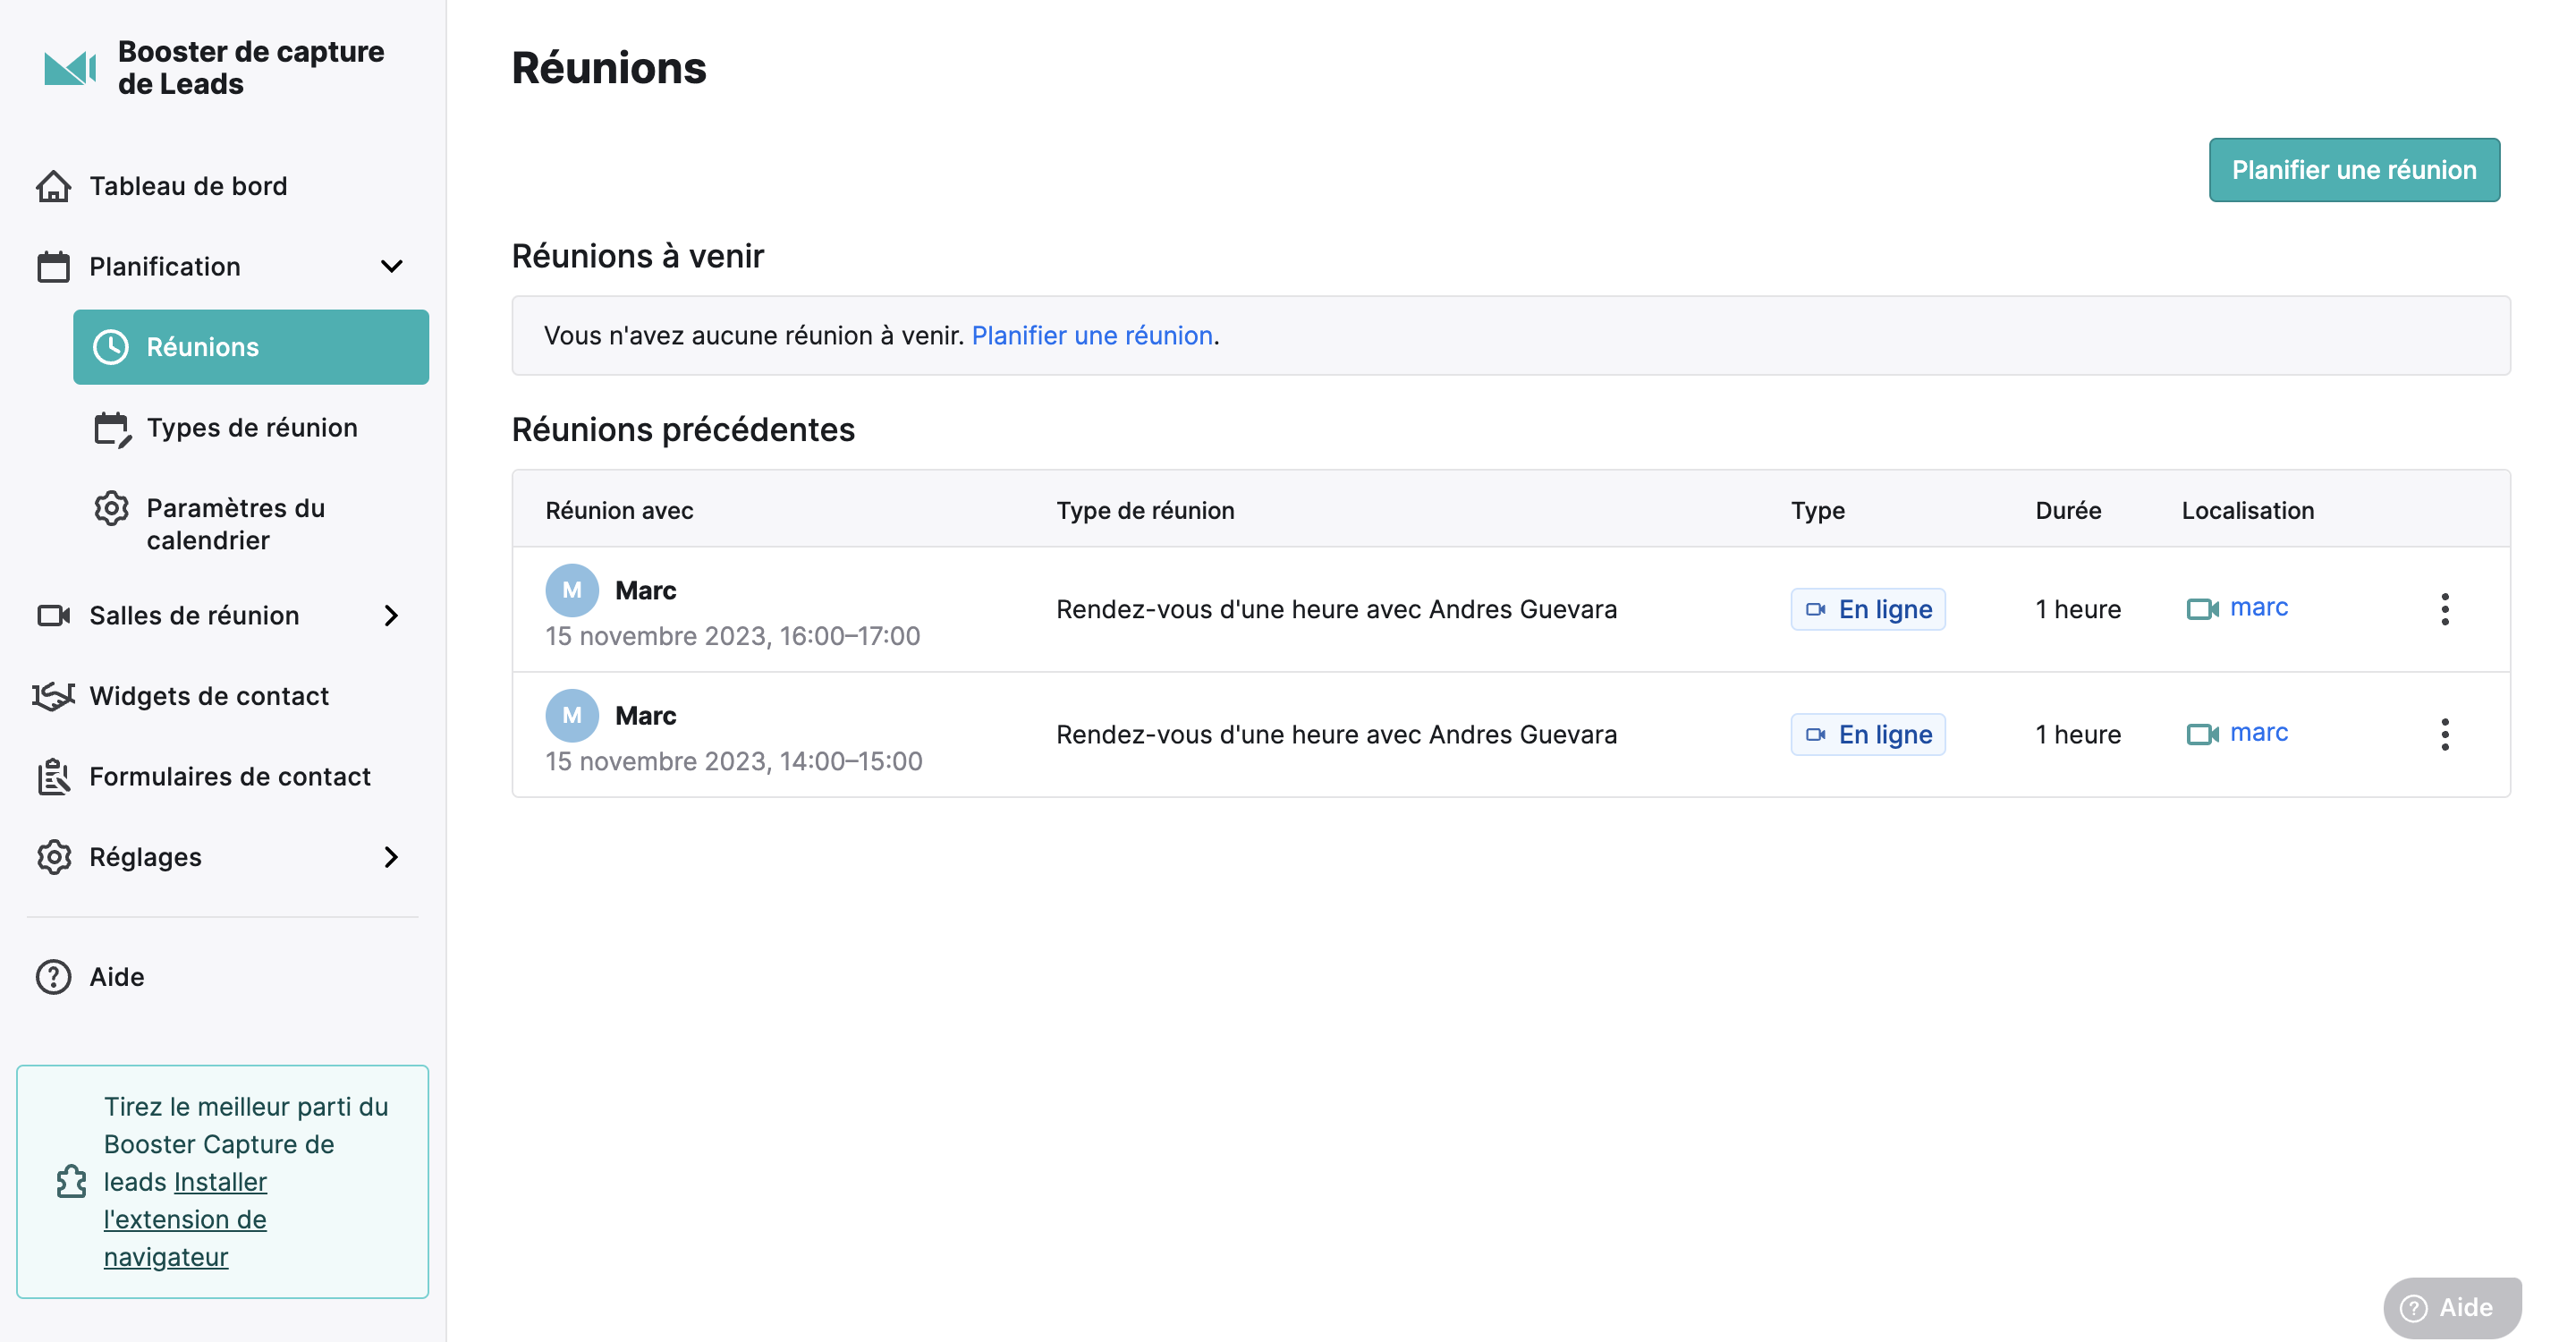Open Paramètres du calendrier
The image size is (2576, 1342).
point(236,524)
